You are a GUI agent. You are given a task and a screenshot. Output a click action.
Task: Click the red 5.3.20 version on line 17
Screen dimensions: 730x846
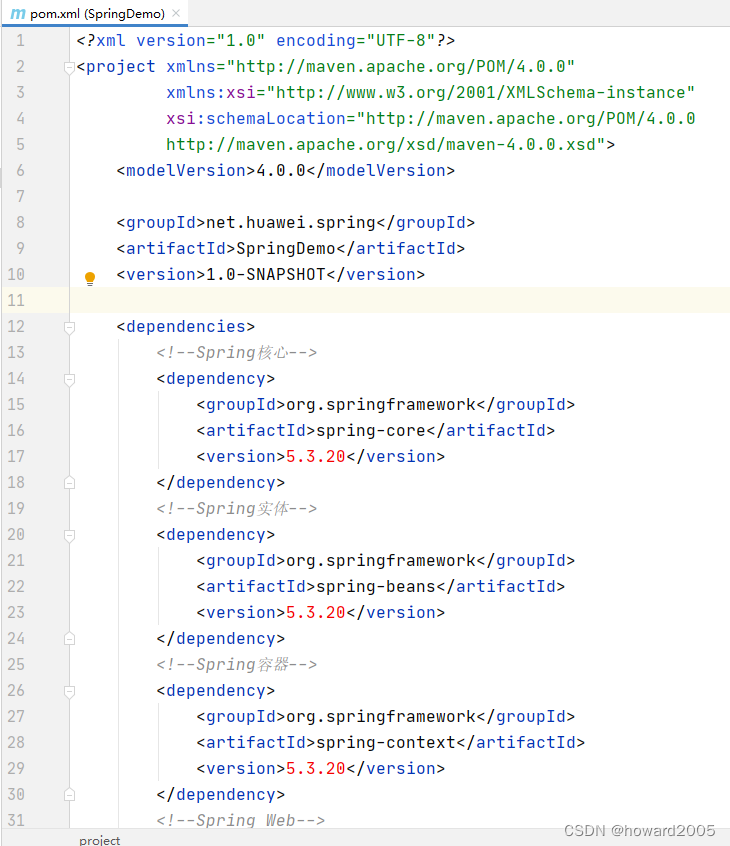tap(315, 456)
